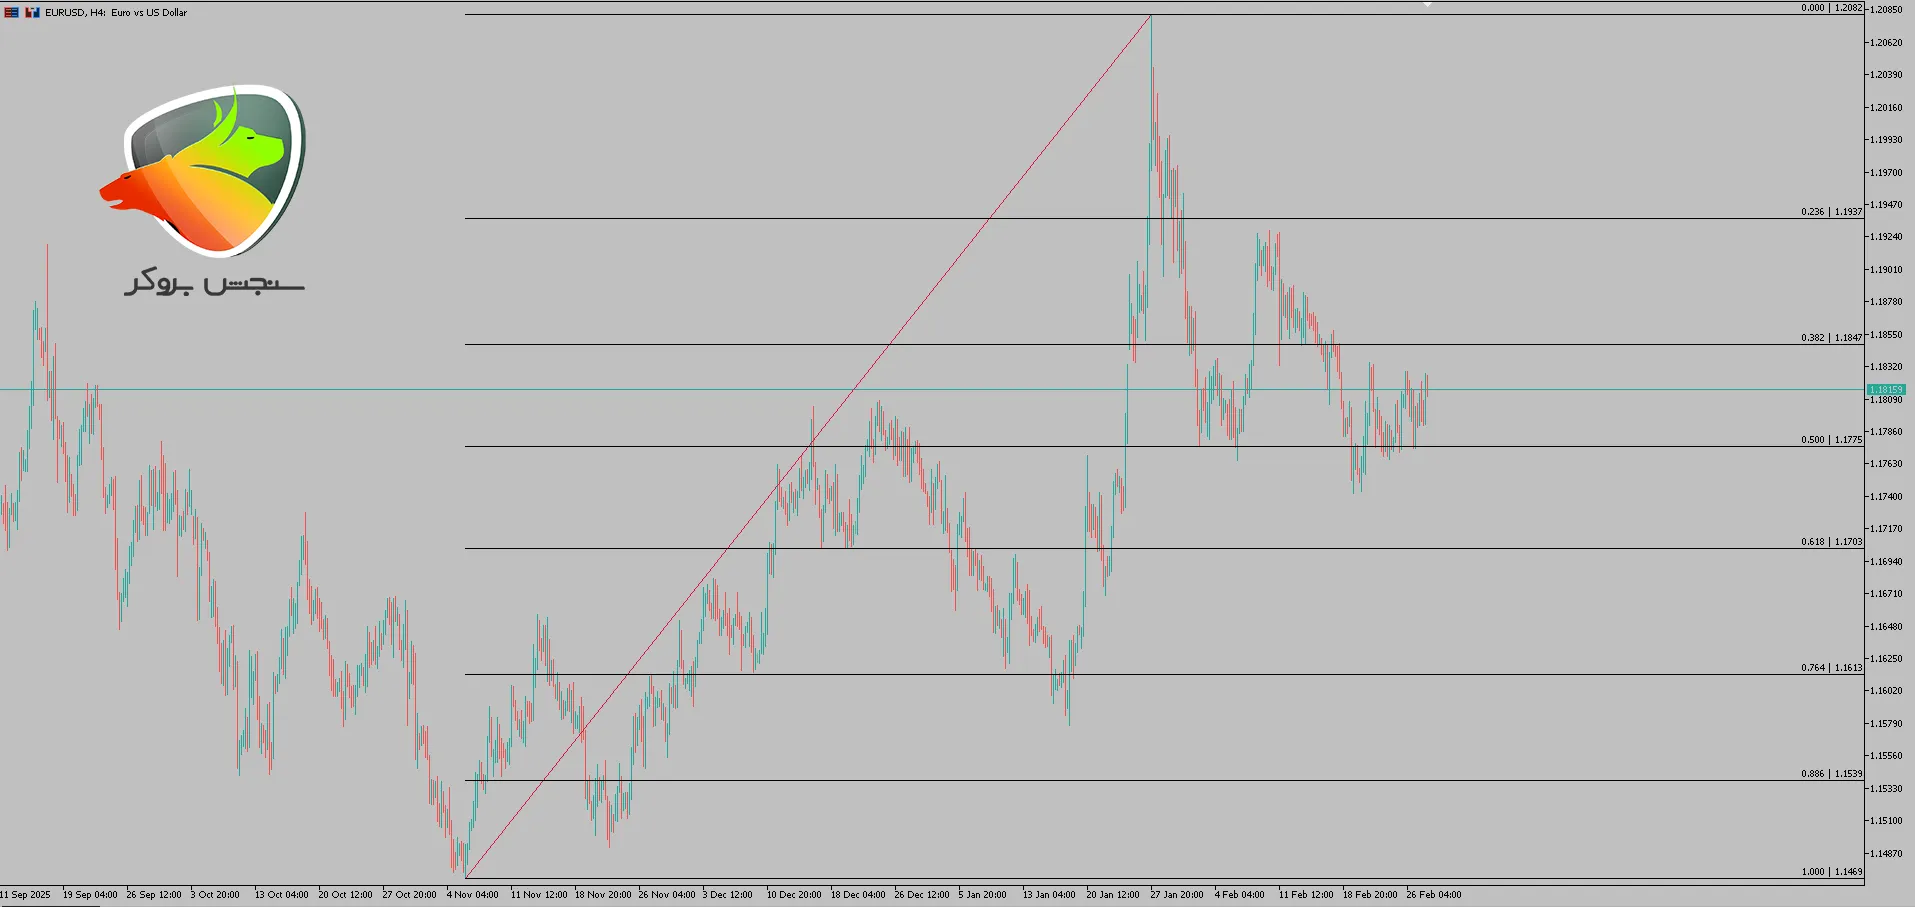Click Fibonacci level label 0.500 | 1.1775

pos(1832,440)
